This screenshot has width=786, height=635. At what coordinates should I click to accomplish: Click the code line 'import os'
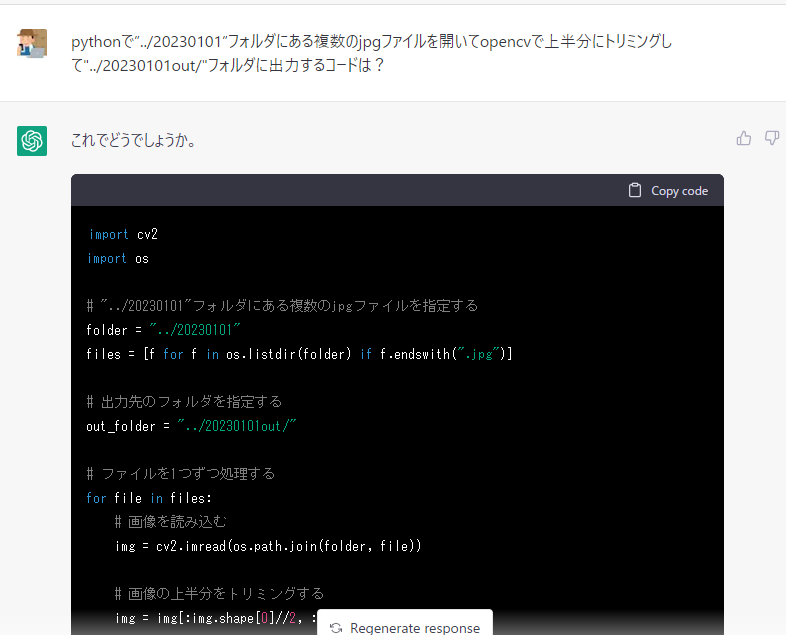pyautogui.click(x=118, y=259)
